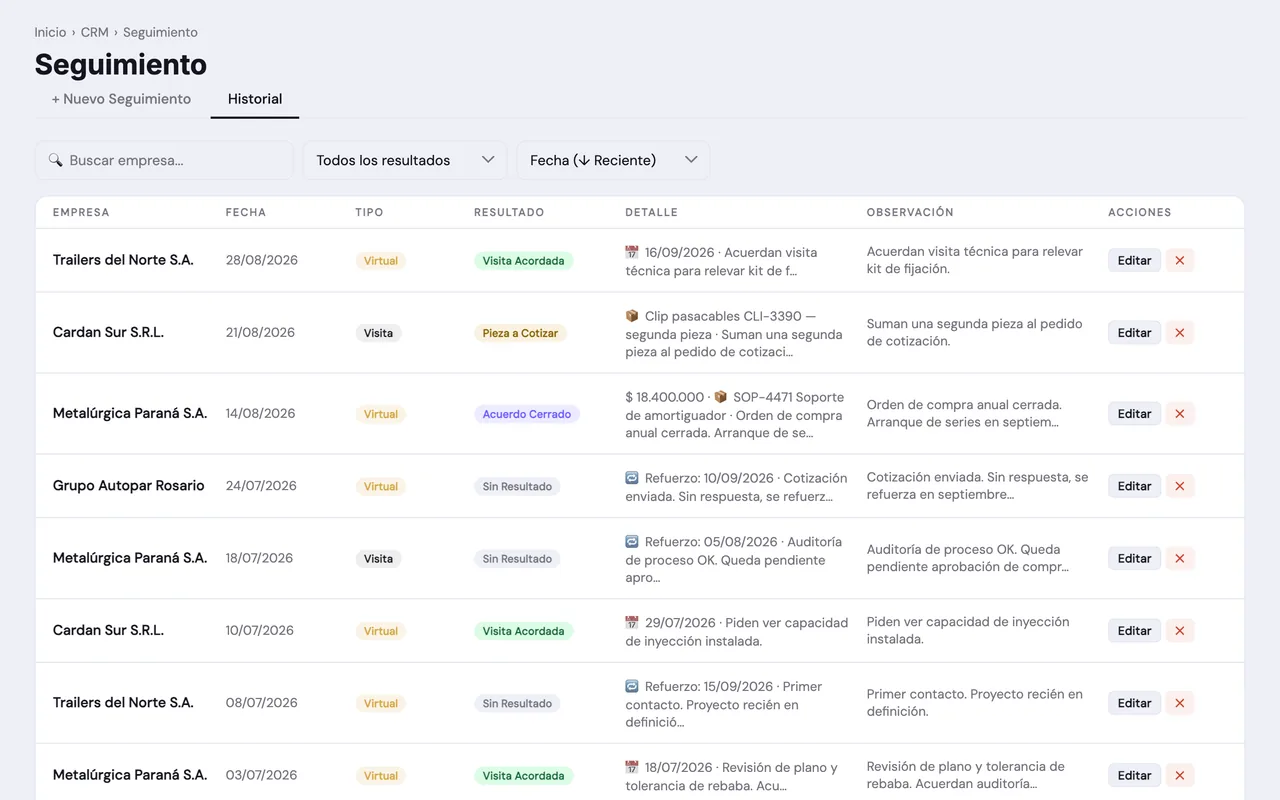Switch to the Nuevo Seguimiento tab
This screenshot has width=1280, height=800.
pos(121,99)
